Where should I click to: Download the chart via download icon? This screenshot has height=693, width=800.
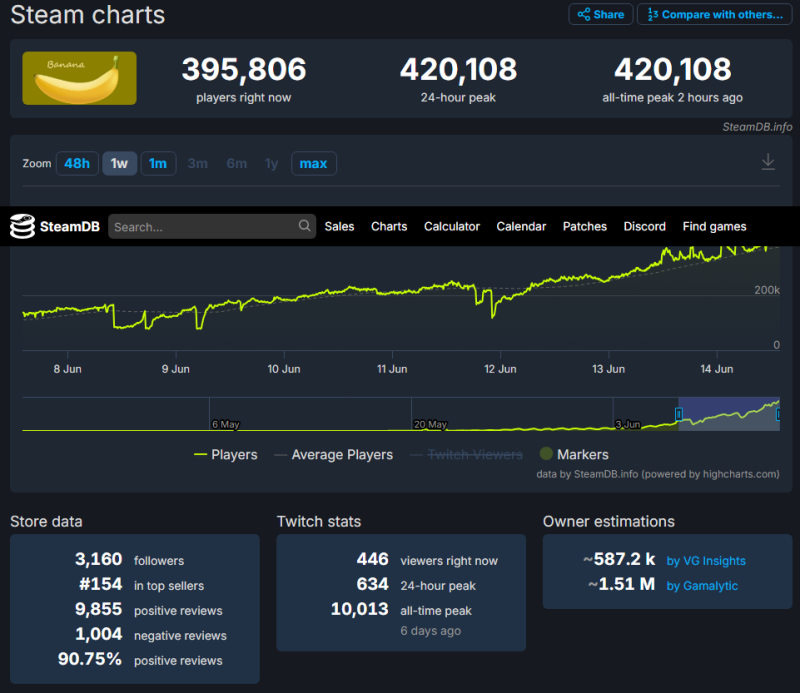(x=768, y=162)
